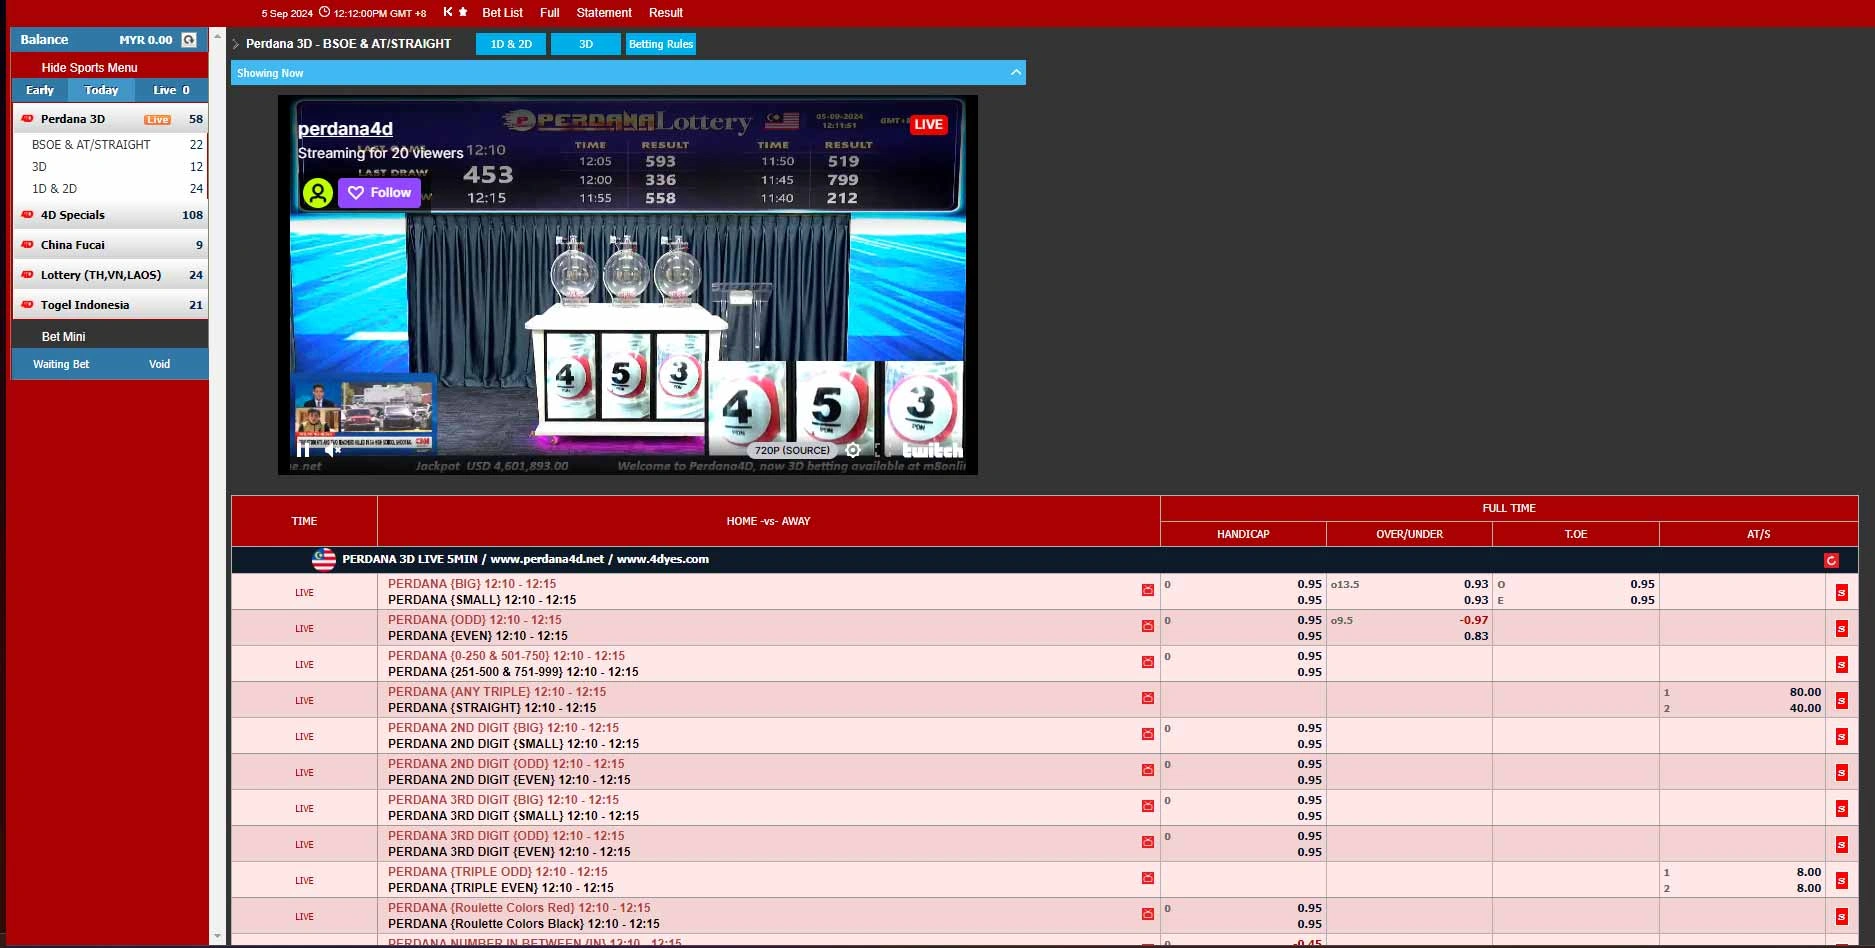This screenshot has height=948, width=1875.
Task: Click the stats icon for Triple Odd row
Action: coord(1147,878)
